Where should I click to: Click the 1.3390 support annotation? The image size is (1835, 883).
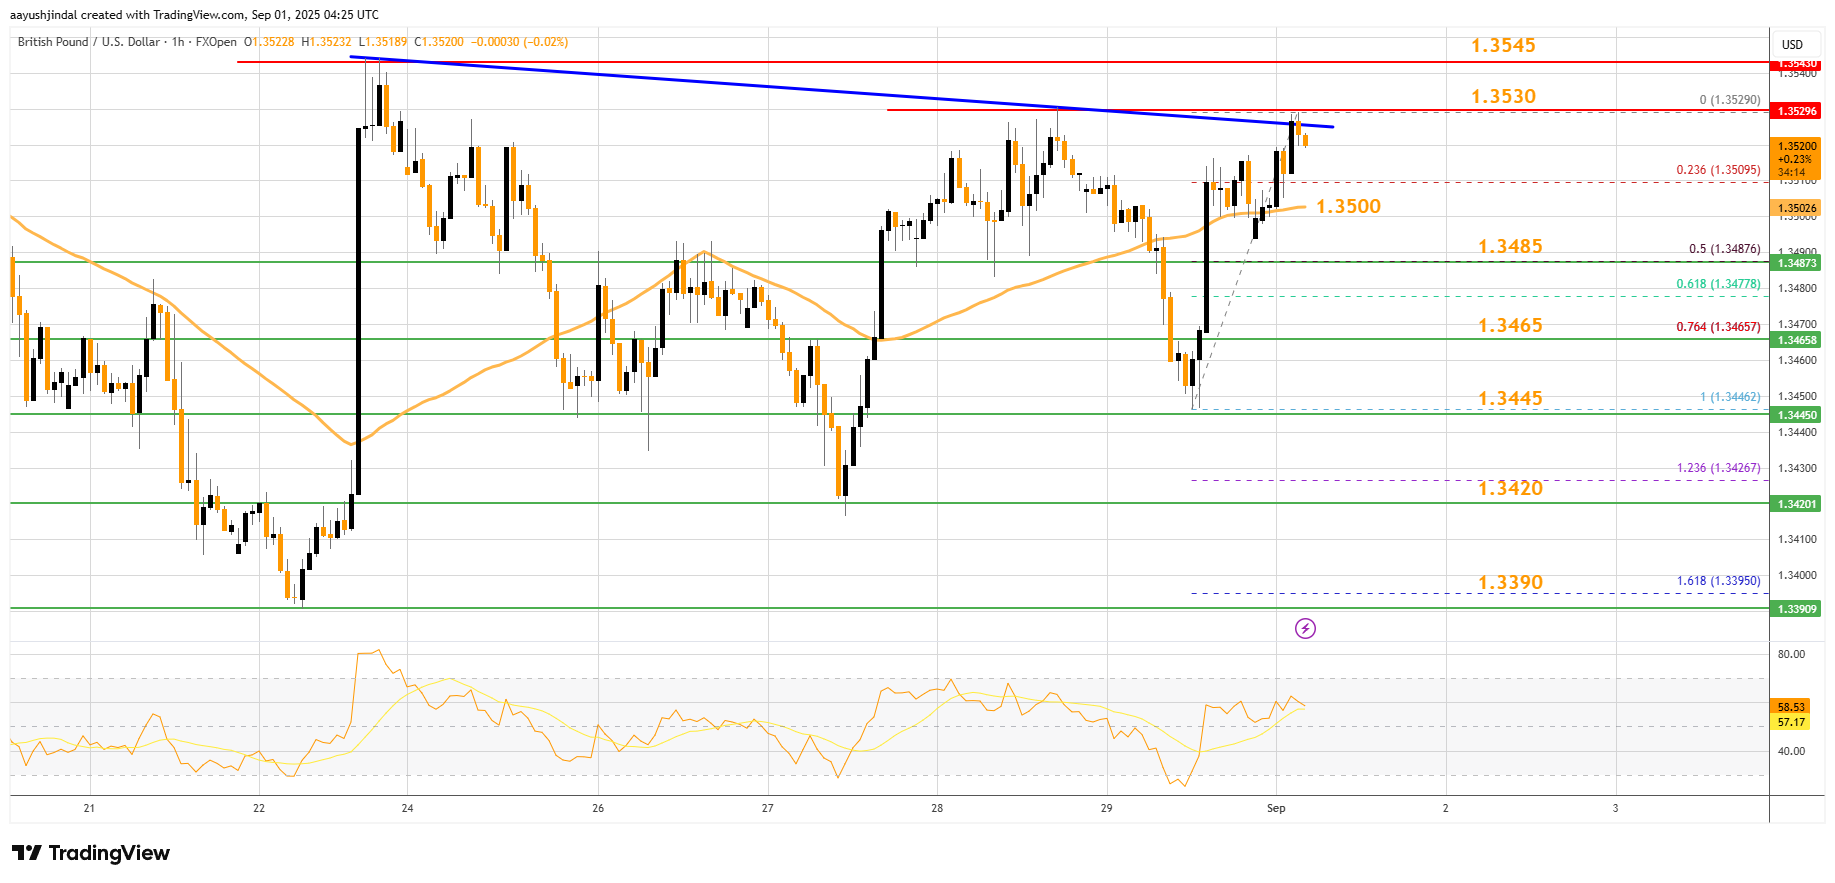pos(1510,582)
